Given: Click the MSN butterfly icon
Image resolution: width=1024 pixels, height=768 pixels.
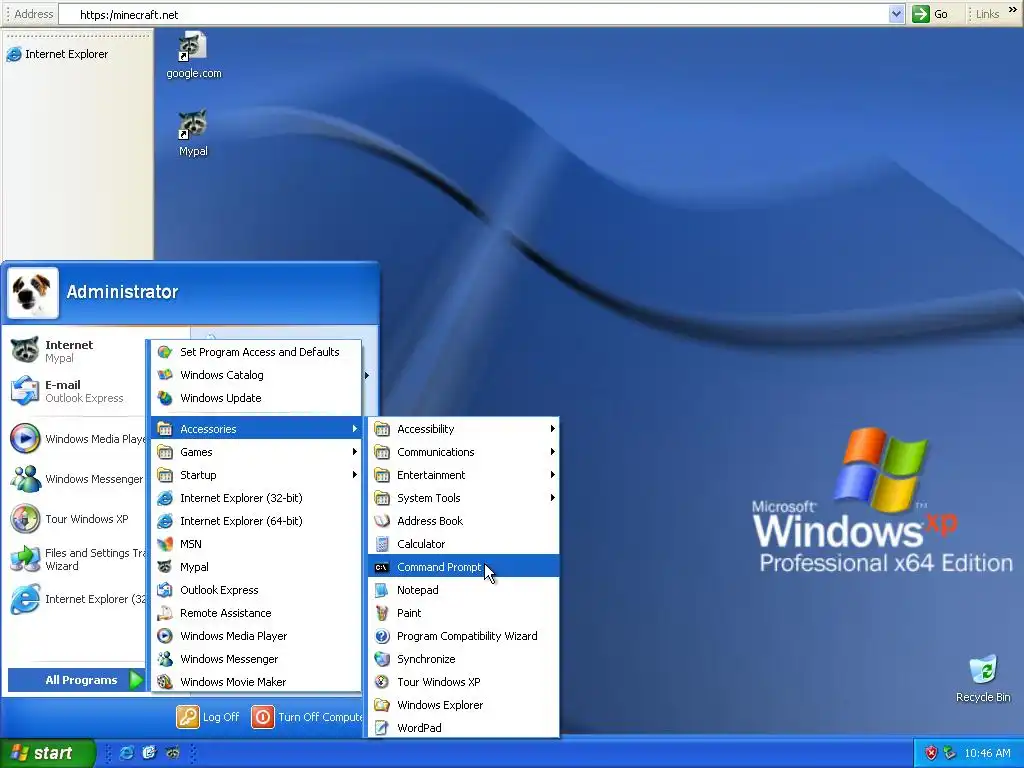Looking at the screenshot, I should click(165, 544).
